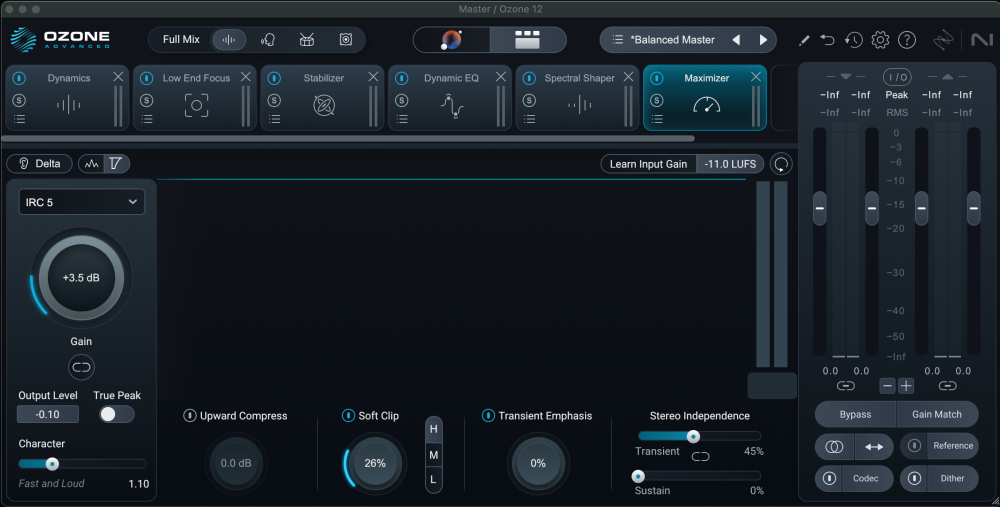Click the Character slider handle

tap(52, 464)
